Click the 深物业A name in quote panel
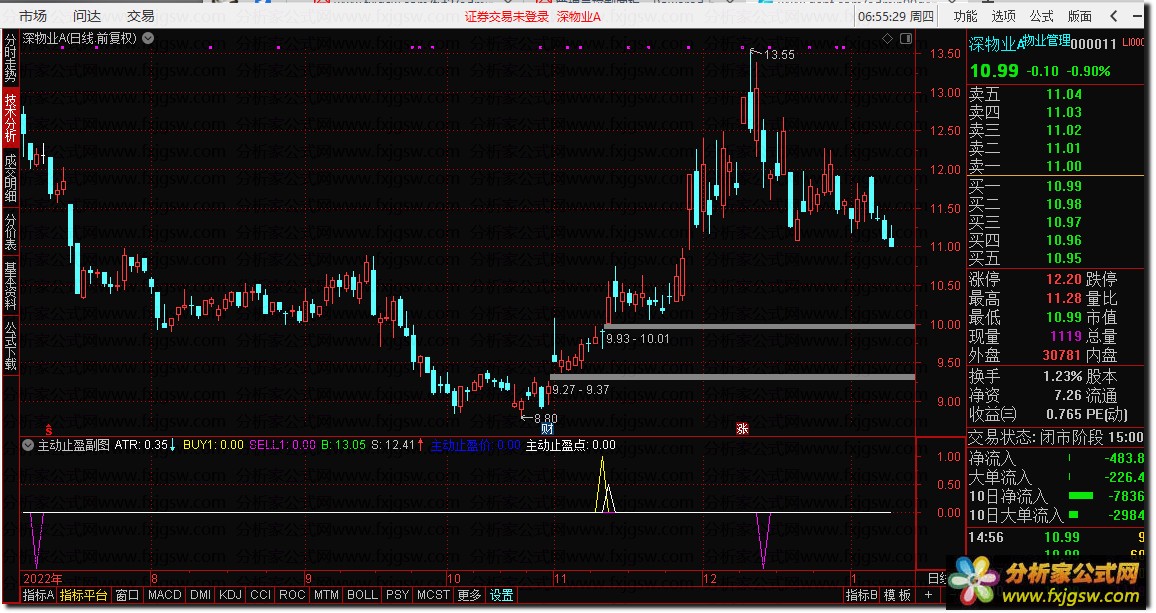This screenshot has width=1156, height=613. click(997, 44)
